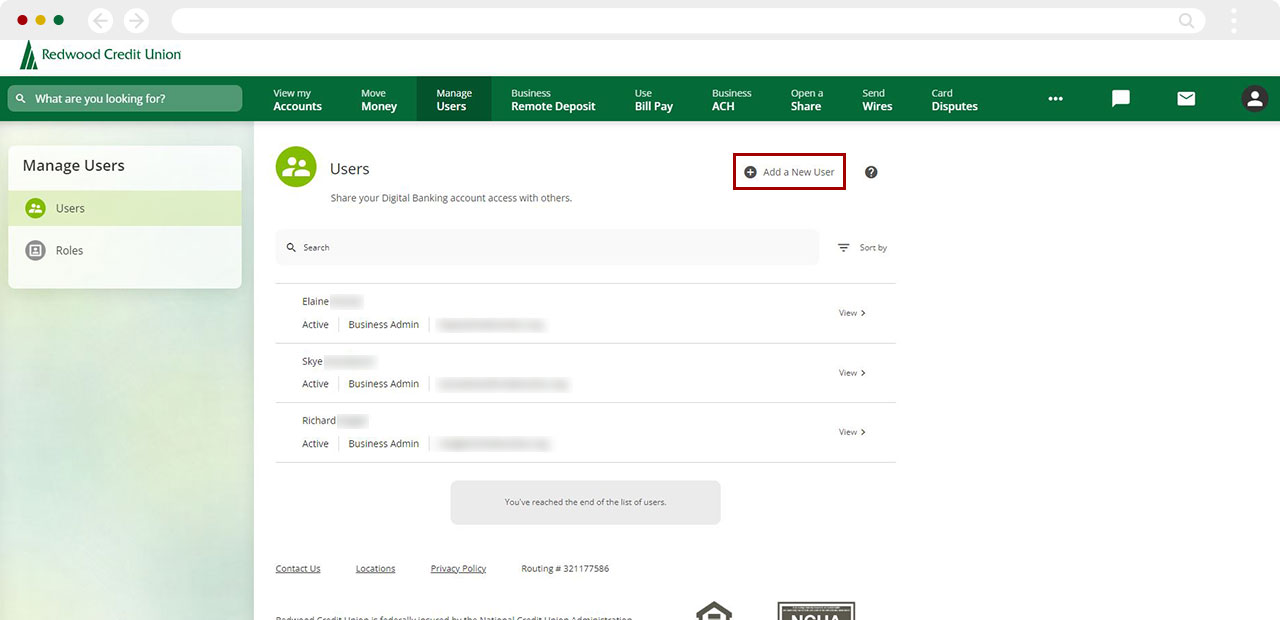The height and width of the screenshot is (620, 1280).
Task: Click the Routing # 321177586 text
Action: (x=565, y=569)
